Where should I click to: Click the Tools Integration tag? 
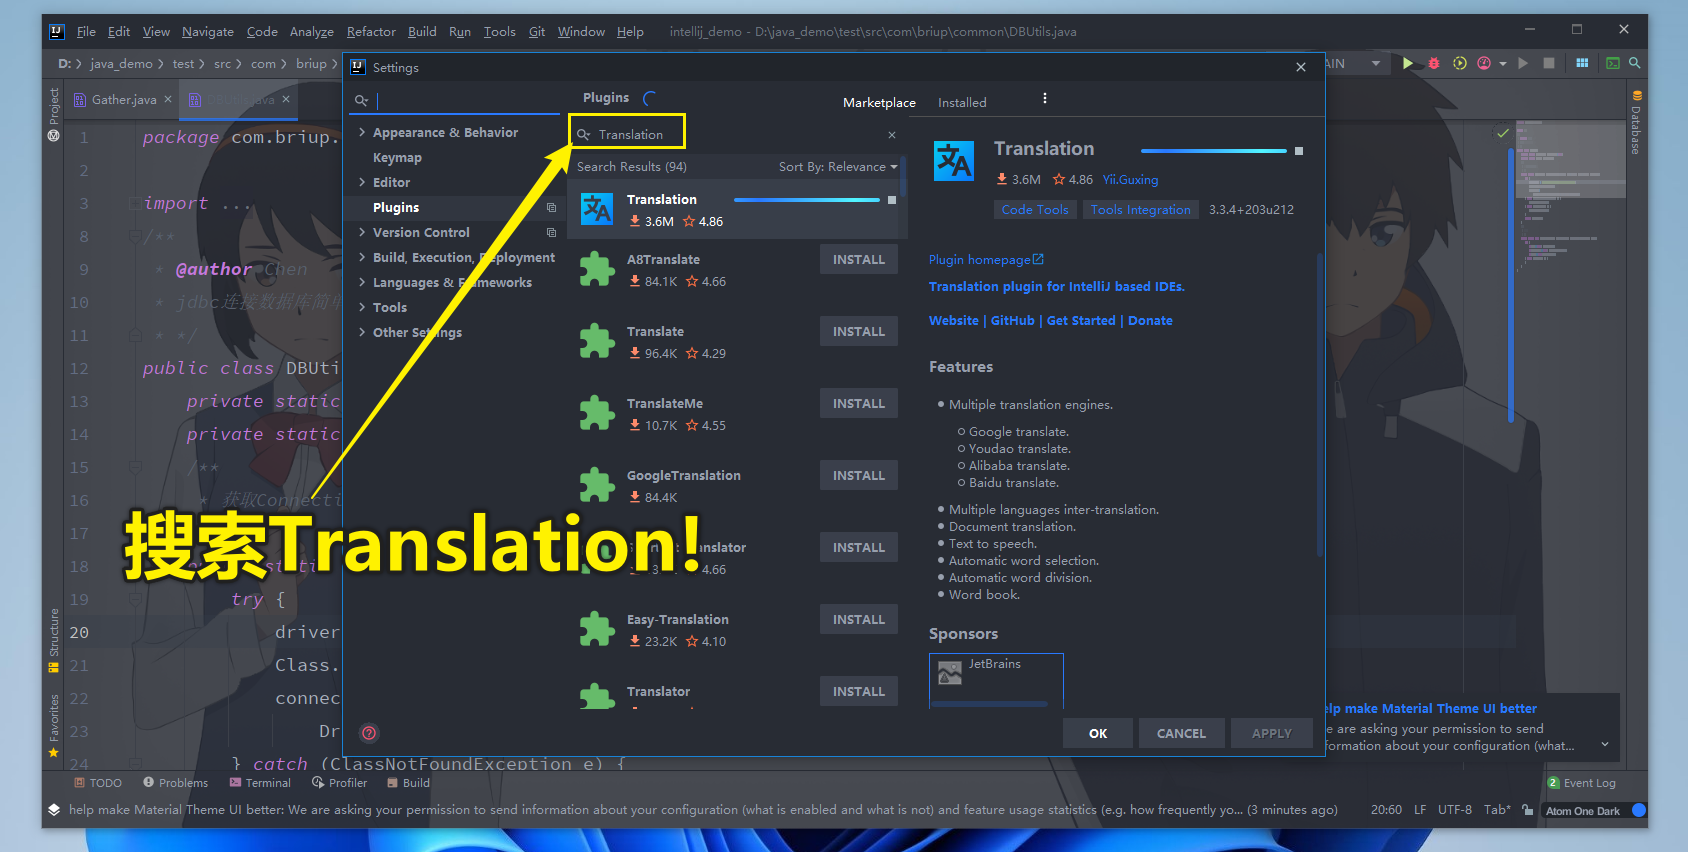click(1141, 210)
